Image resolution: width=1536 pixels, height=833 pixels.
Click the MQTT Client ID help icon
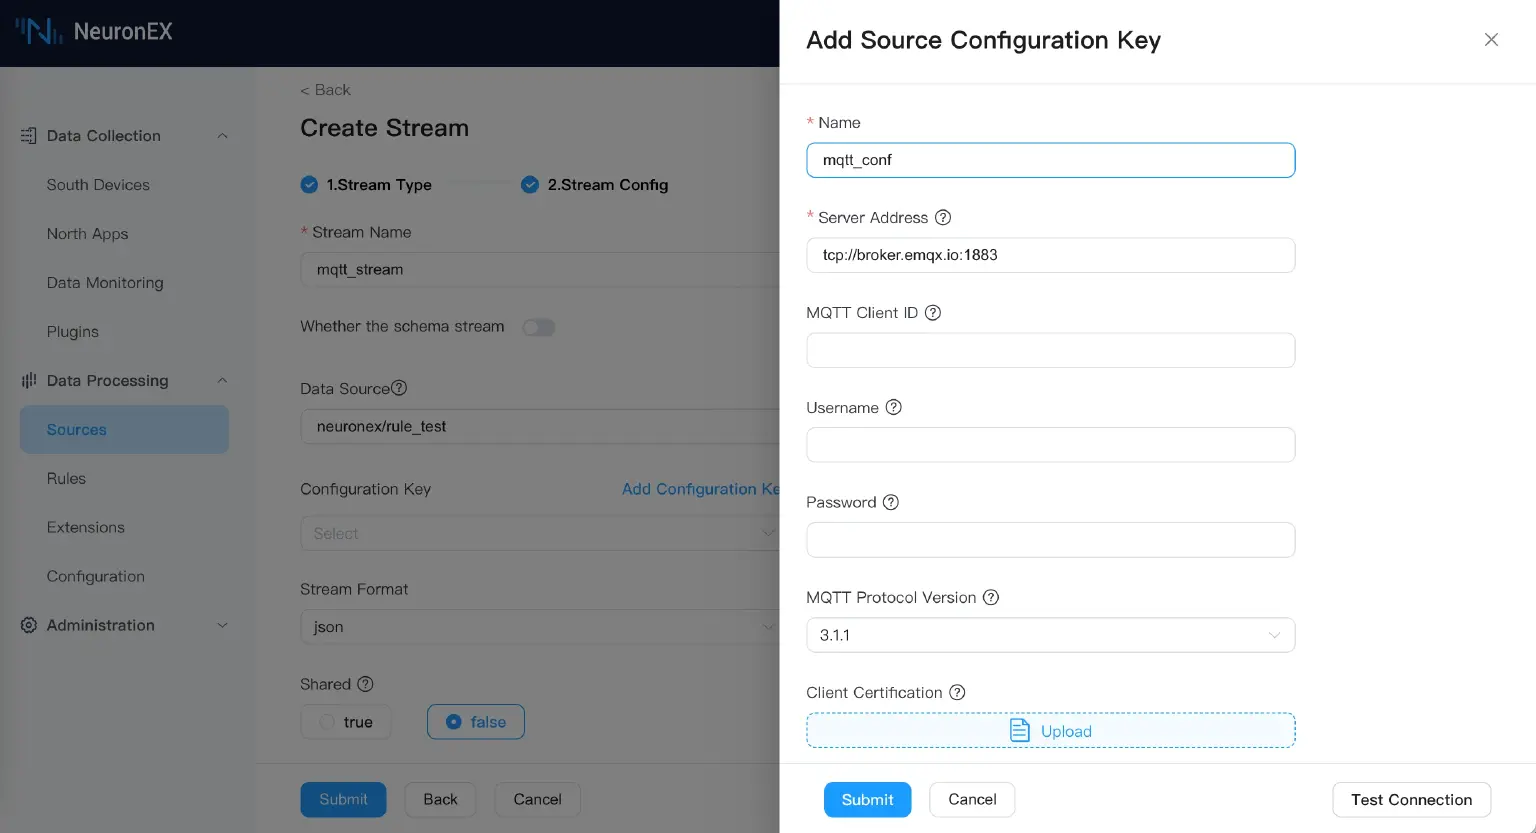coord(932,312)
